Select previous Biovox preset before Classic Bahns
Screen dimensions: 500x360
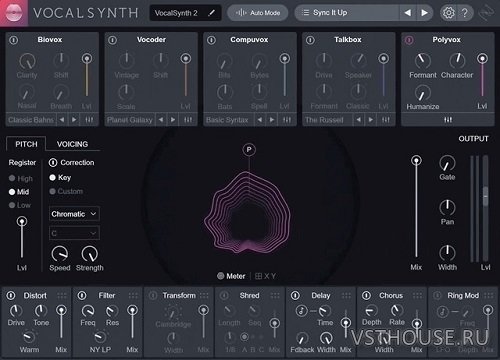62,120
